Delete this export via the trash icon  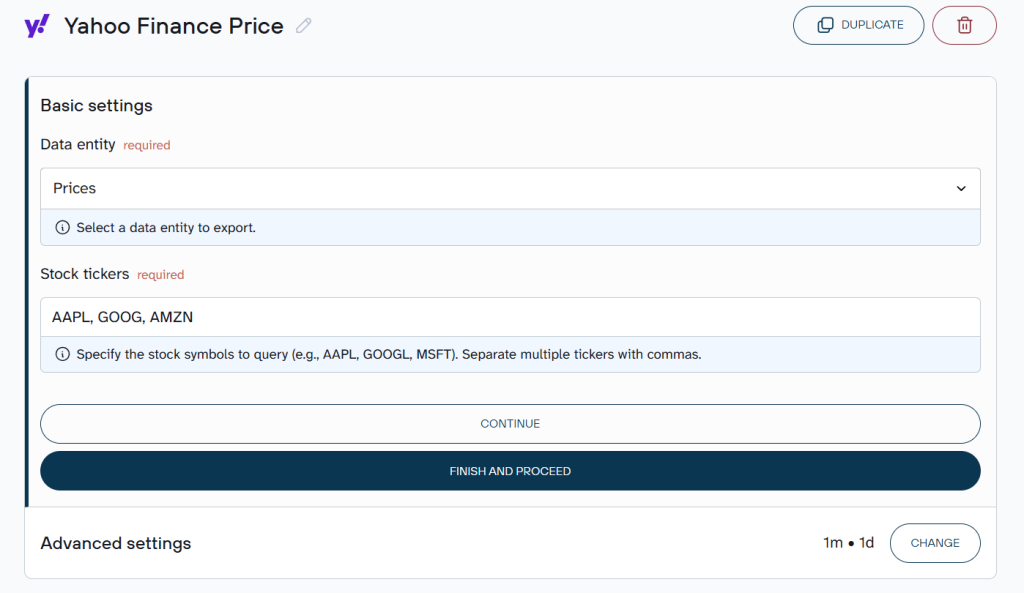(x=963, y=24)
